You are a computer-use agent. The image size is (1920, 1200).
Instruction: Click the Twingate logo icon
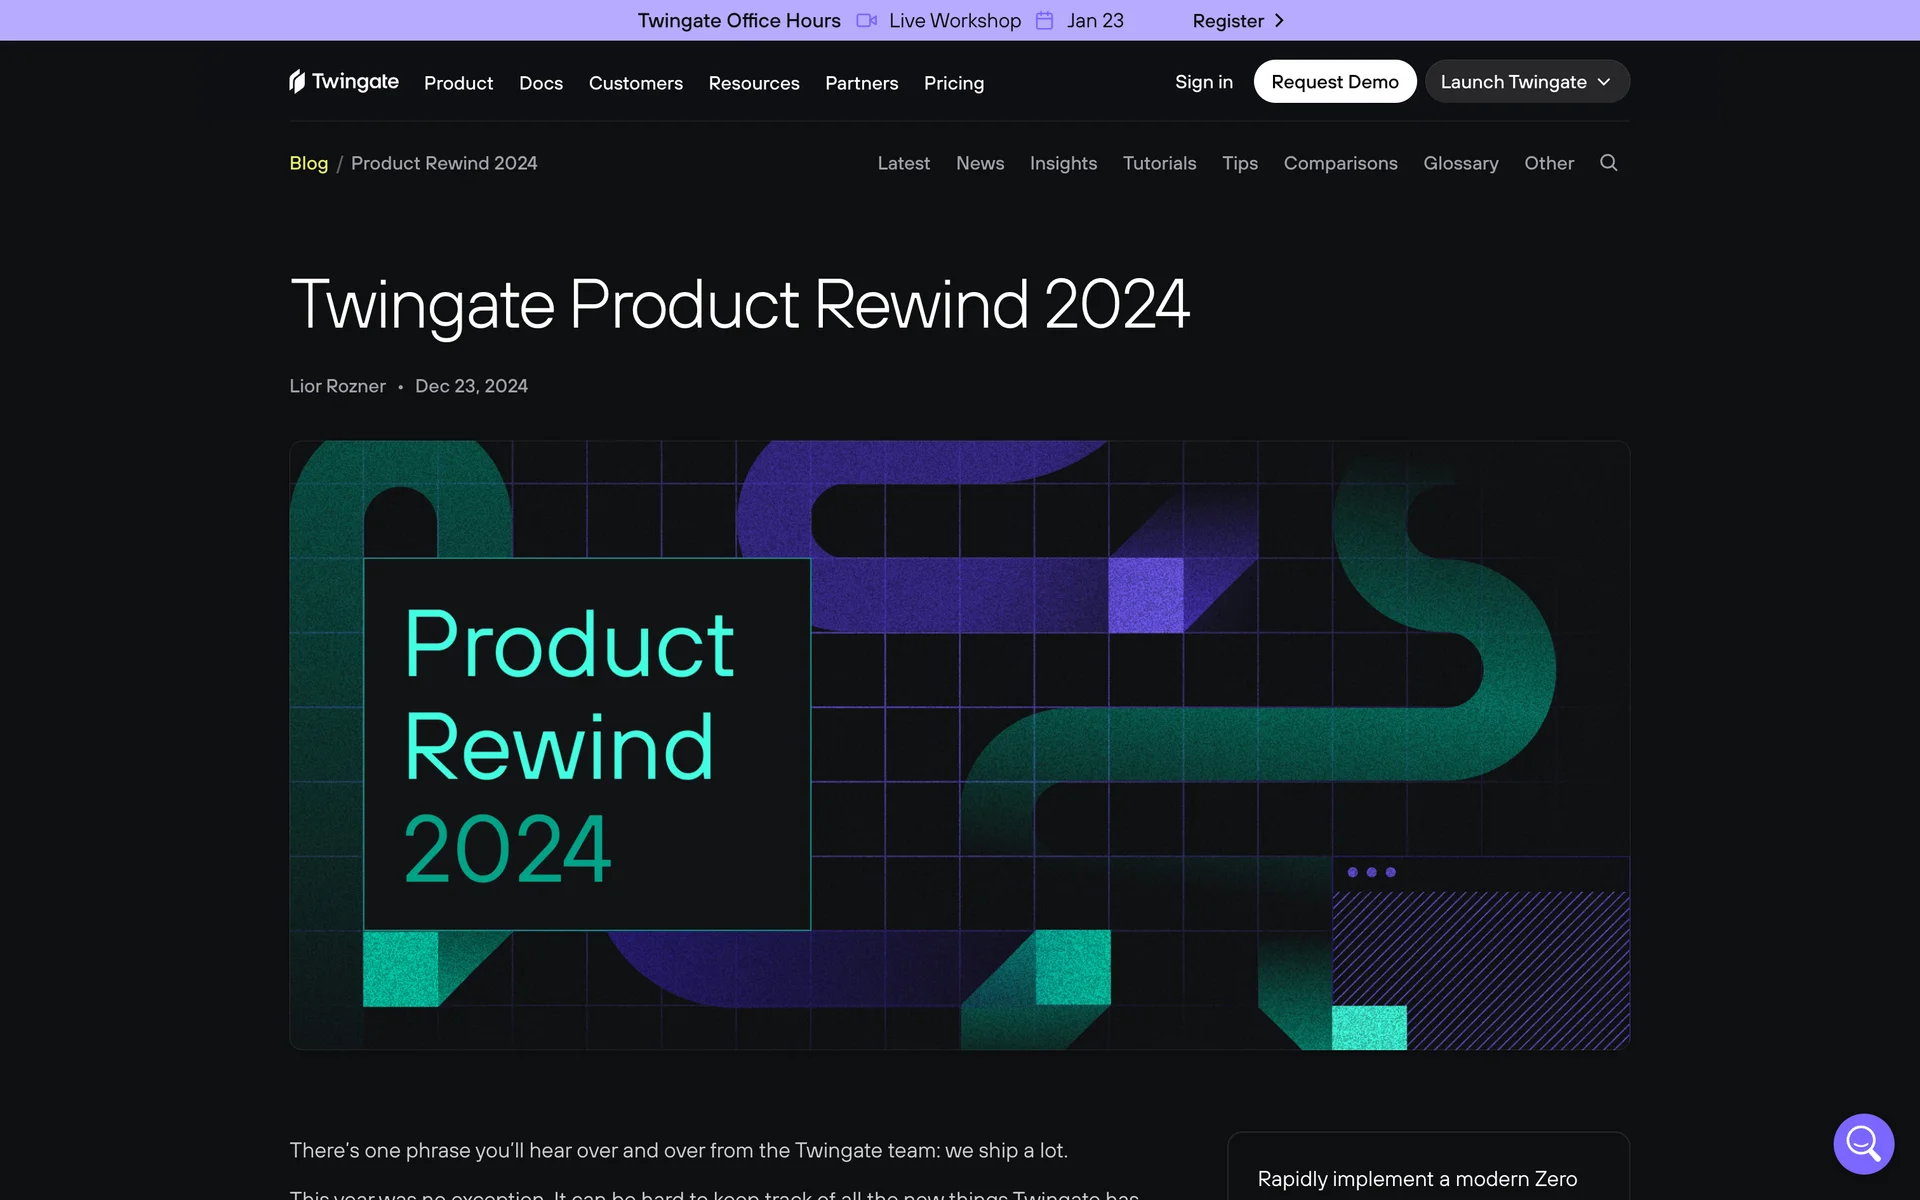297,81
